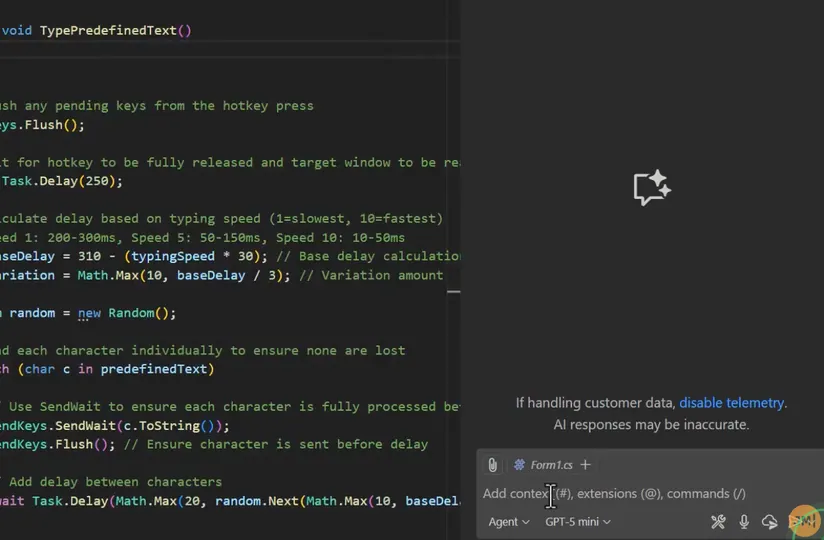Click the editor scrollbar position marker

tap(454, 292)
